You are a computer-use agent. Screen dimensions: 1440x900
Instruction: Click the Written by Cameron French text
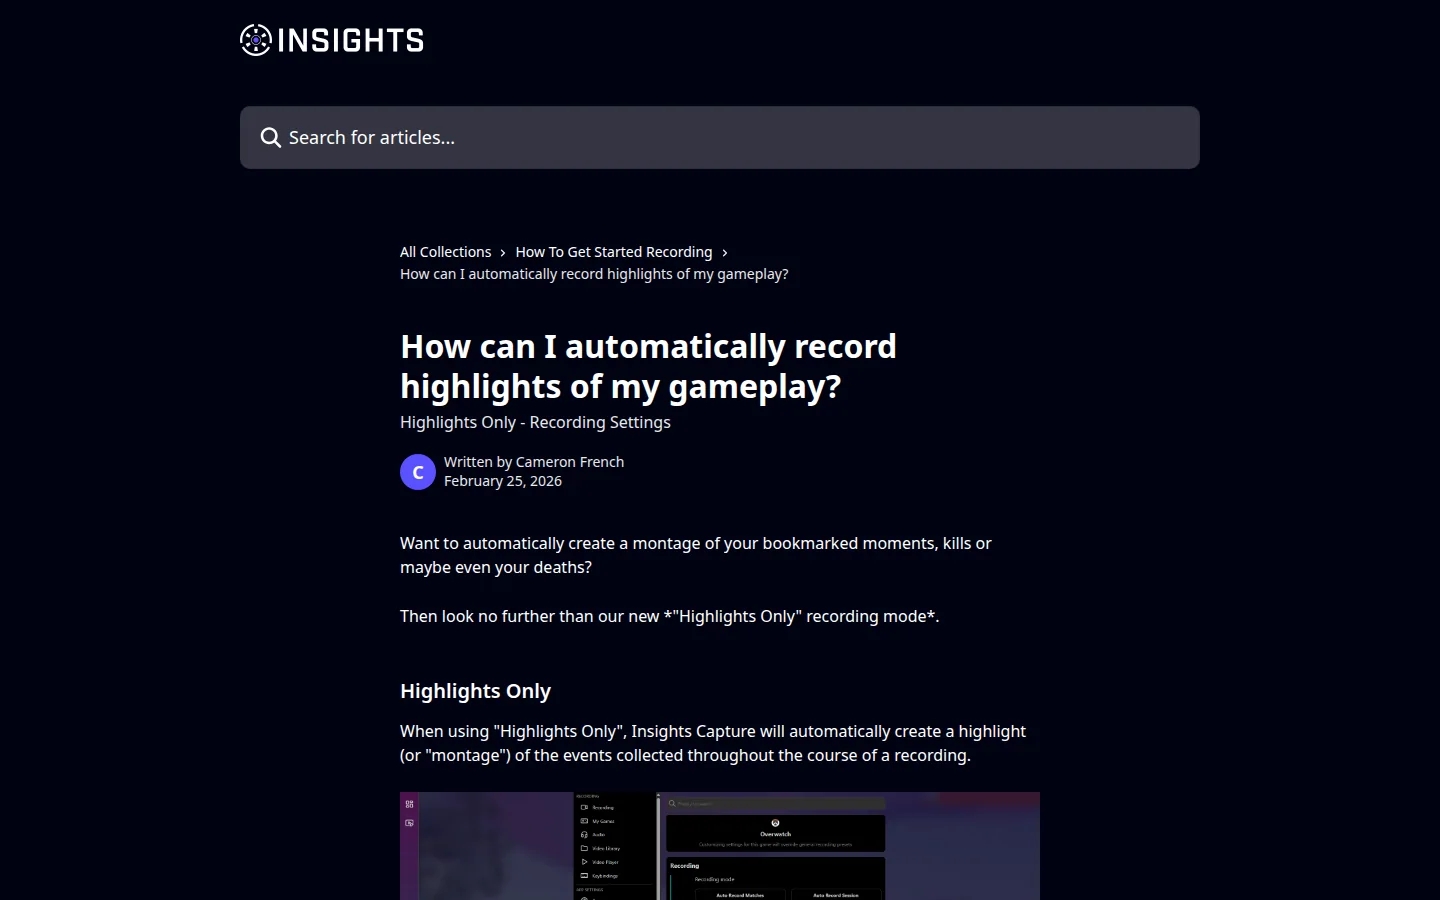534,462
